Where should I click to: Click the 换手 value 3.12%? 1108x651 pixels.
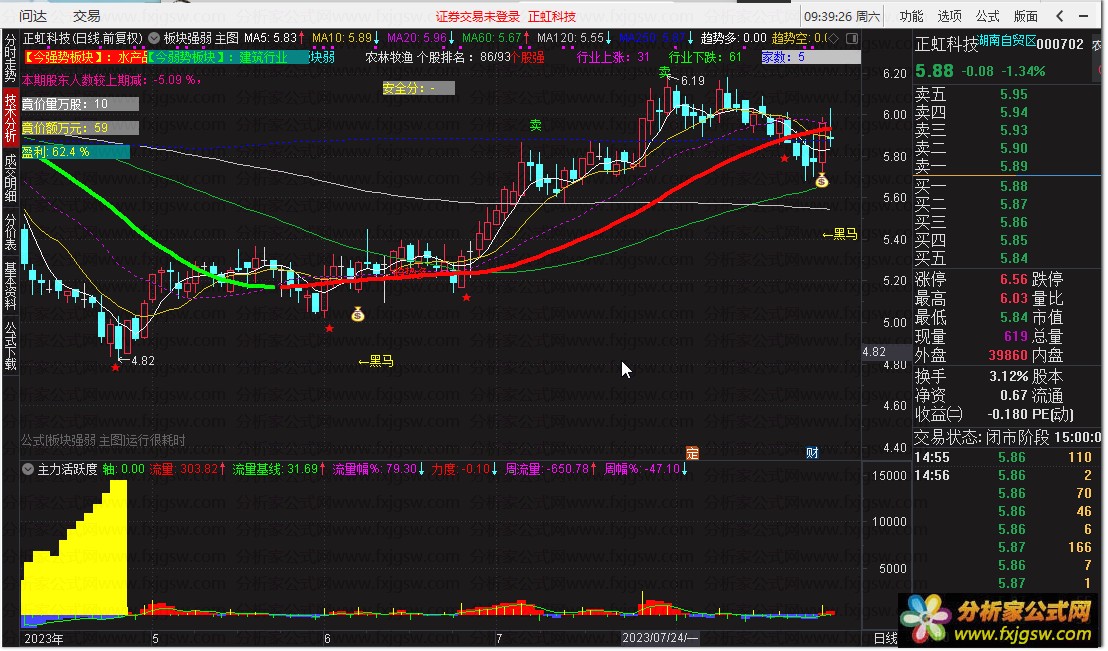[x=1008, y=376]
